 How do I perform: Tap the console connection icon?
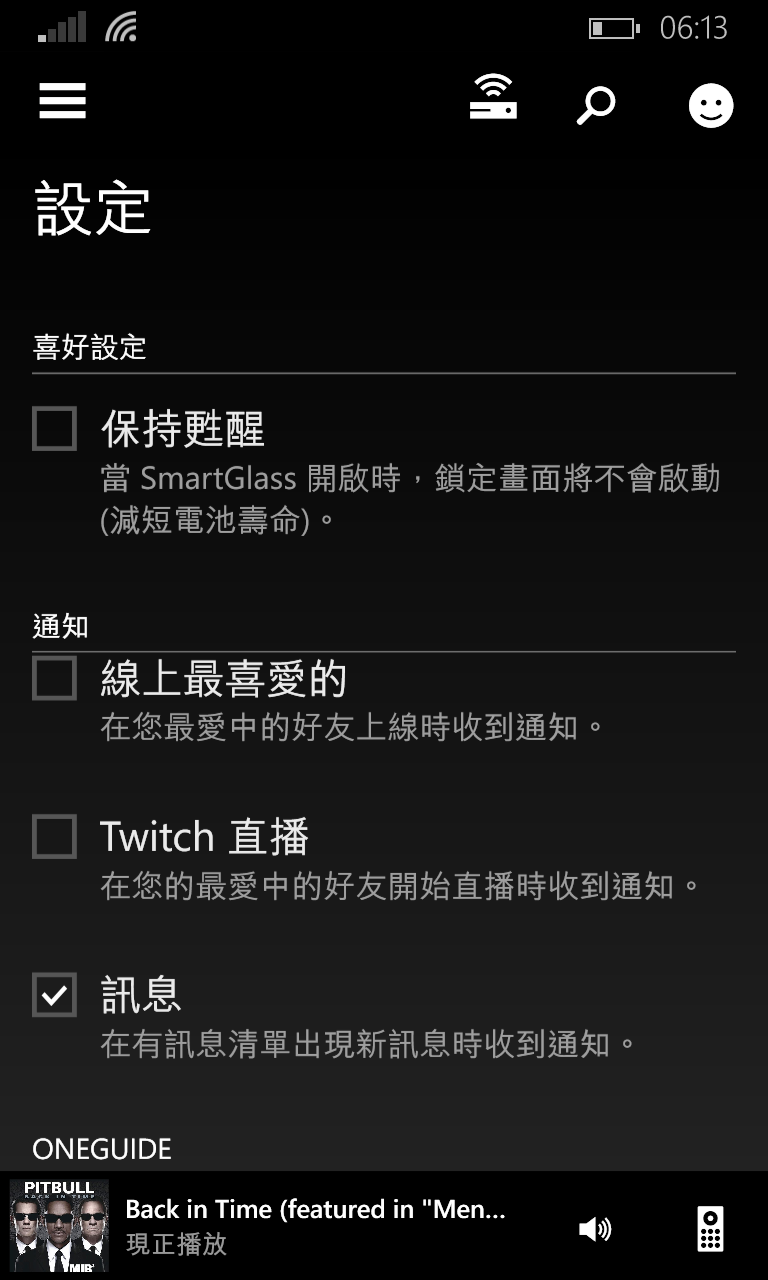[493, 99]
